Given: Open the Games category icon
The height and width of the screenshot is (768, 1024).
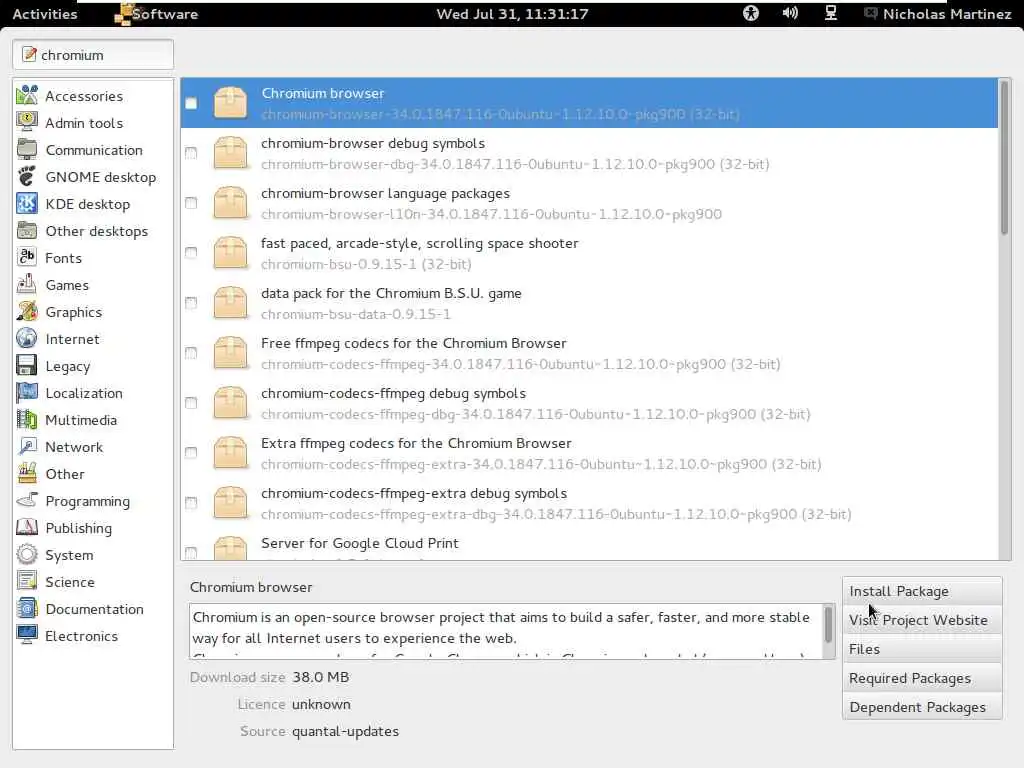Looking at the screenshot, I should [27, 285].
